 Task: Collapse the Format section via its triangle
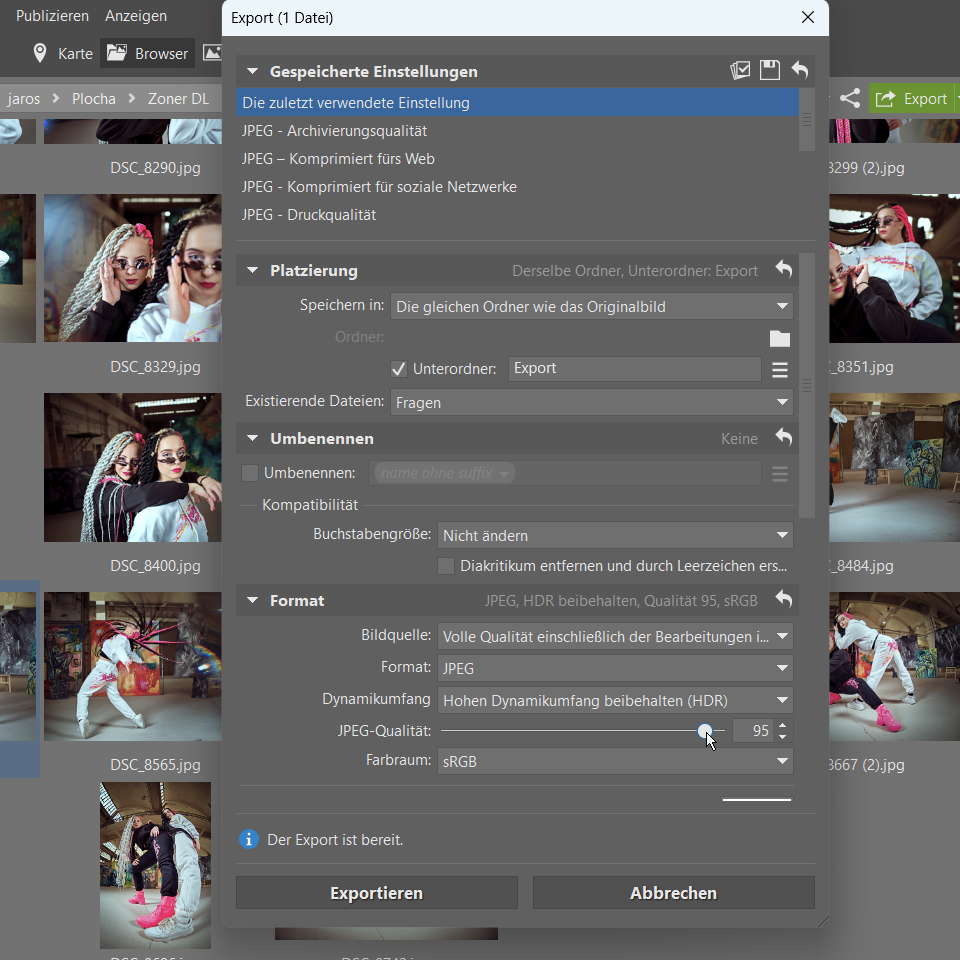tap(252, 601)
